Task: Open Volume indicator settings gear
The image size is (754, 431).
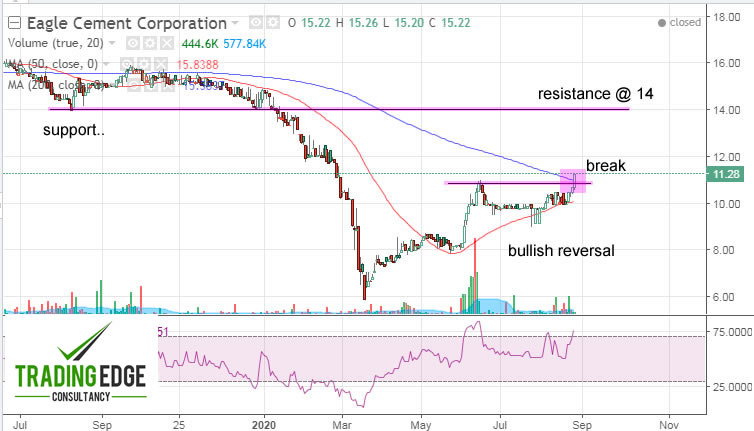Action: 150,44
